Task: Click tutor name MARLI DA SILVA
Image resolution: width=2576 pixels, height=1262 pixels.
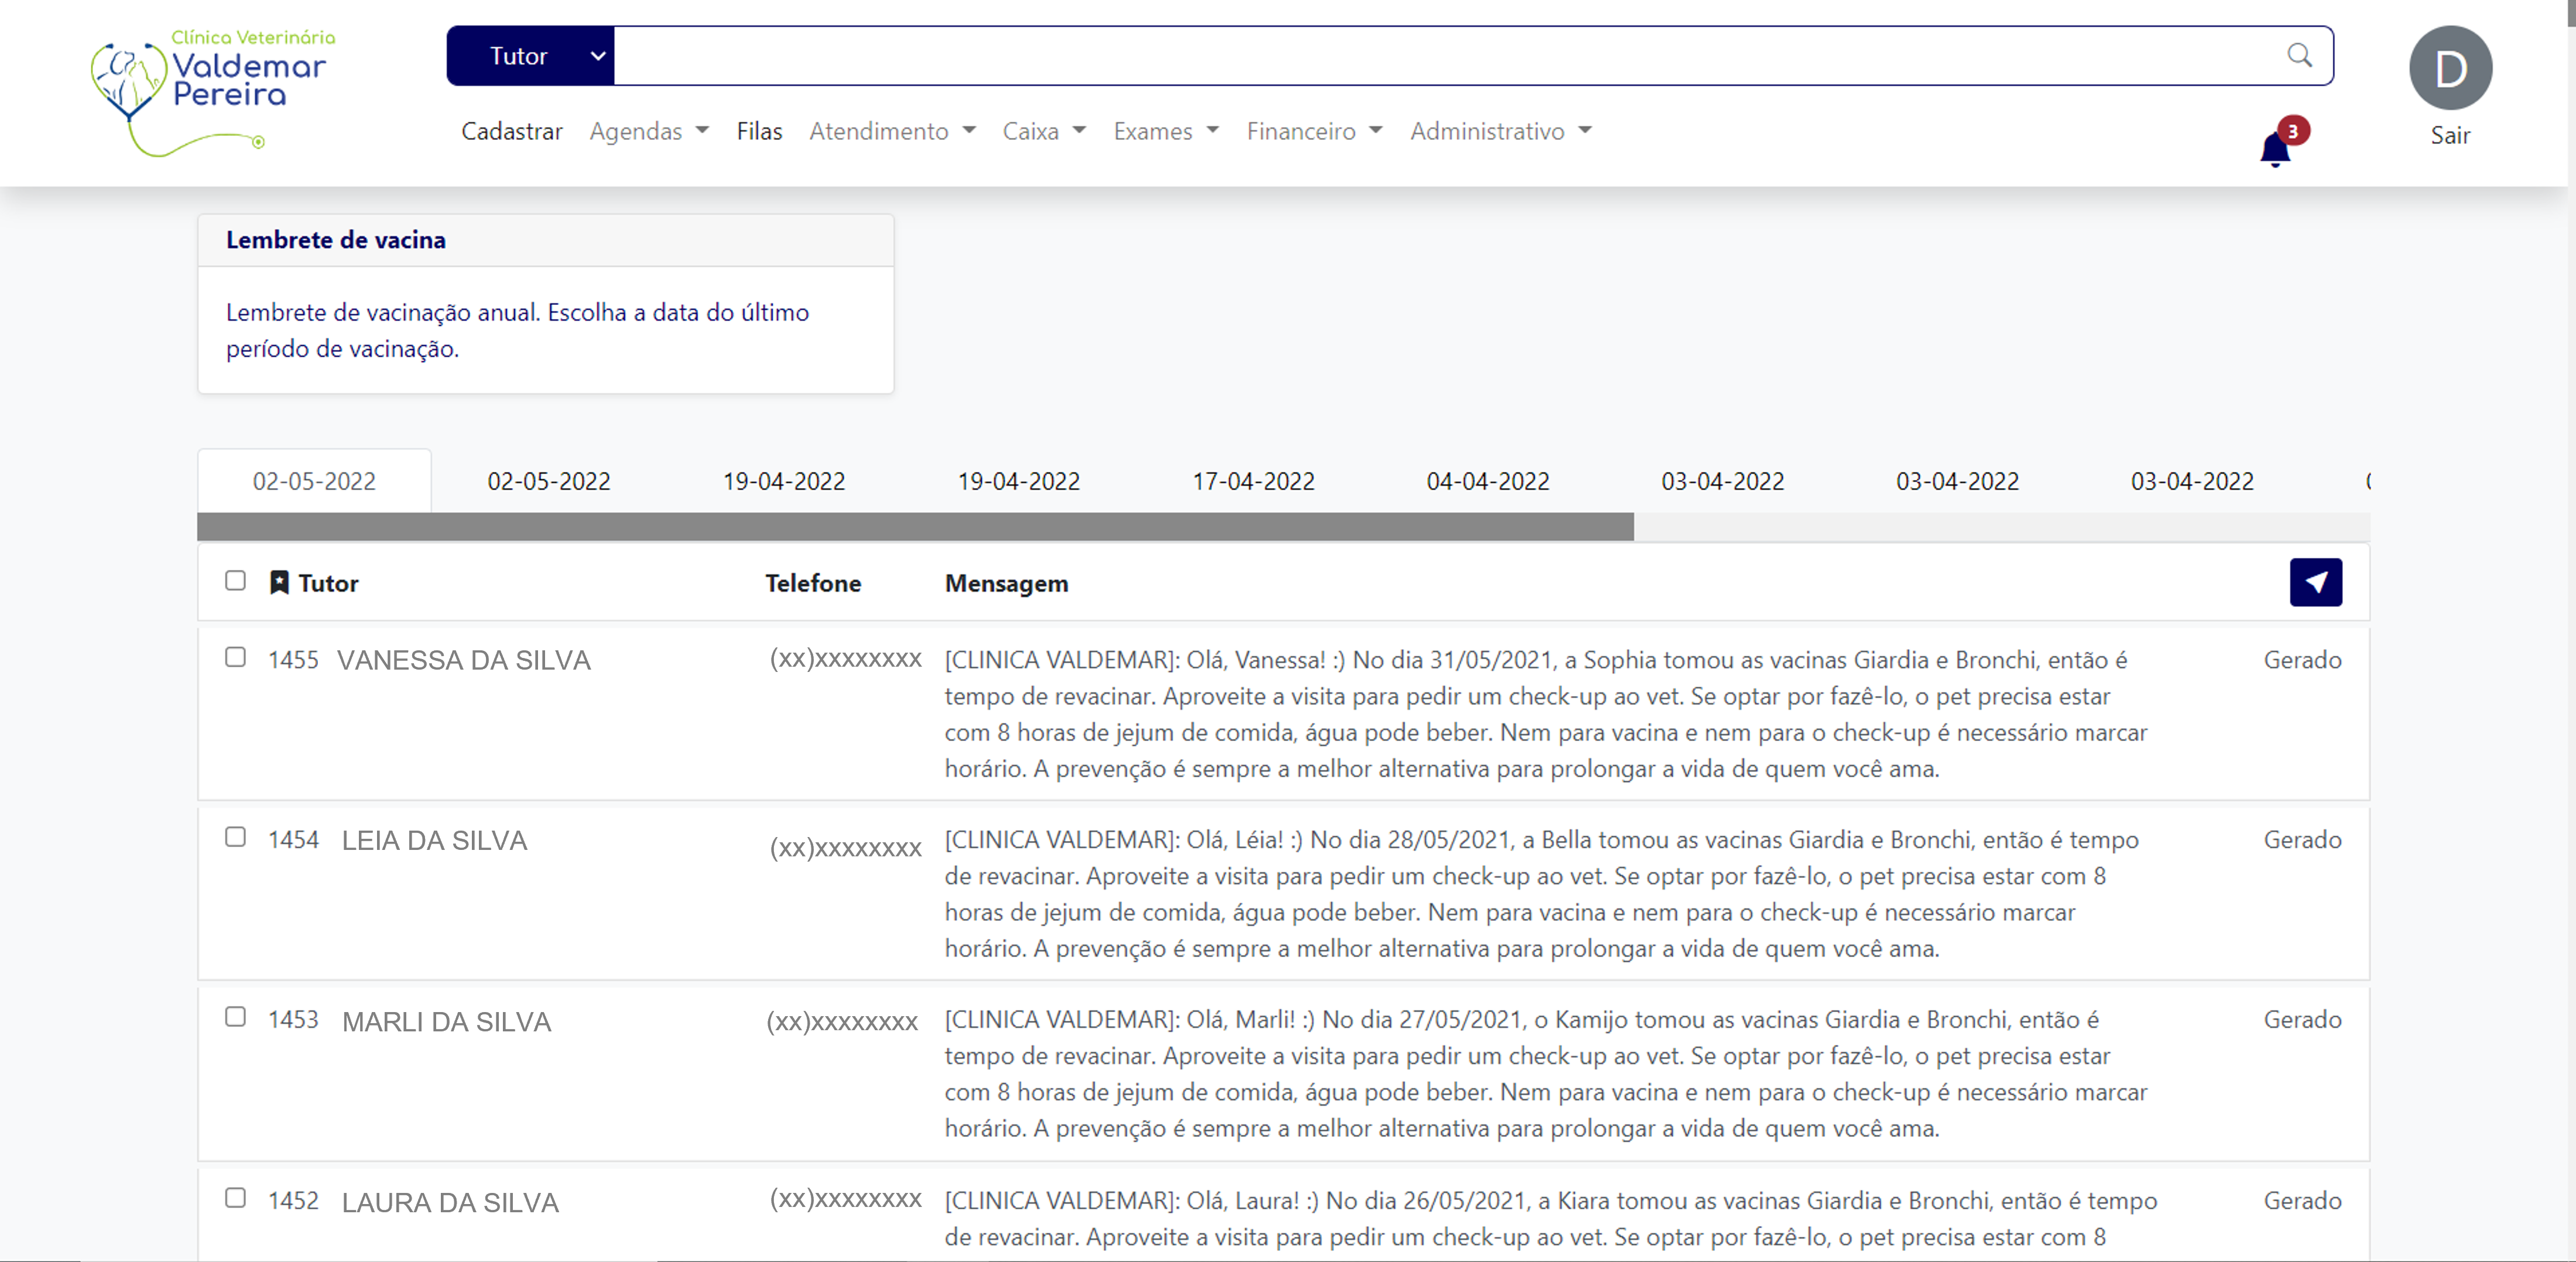Action: (x=446, y=1021)
